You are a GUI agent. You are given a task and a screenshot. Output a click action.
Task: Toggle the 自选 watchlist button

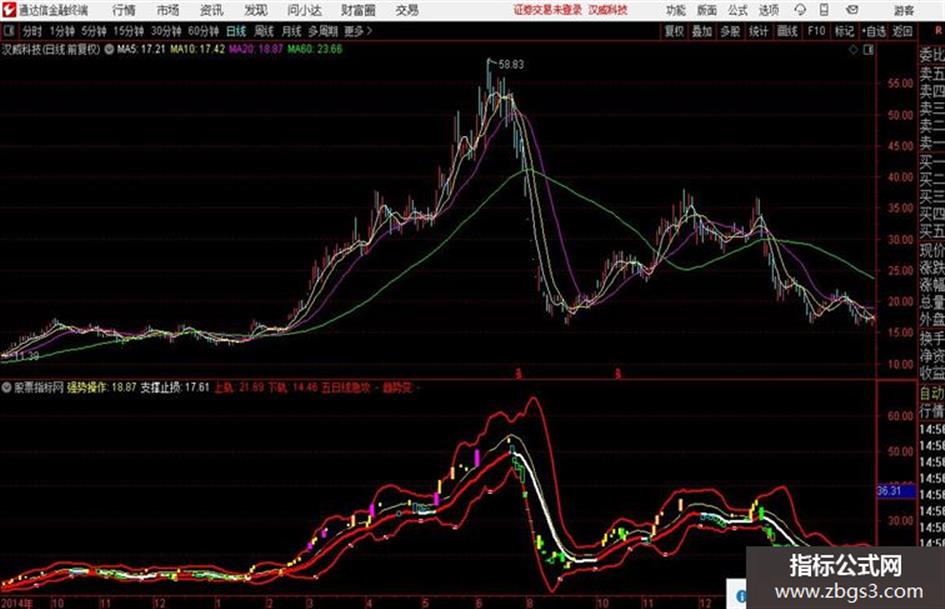[874, 31]
